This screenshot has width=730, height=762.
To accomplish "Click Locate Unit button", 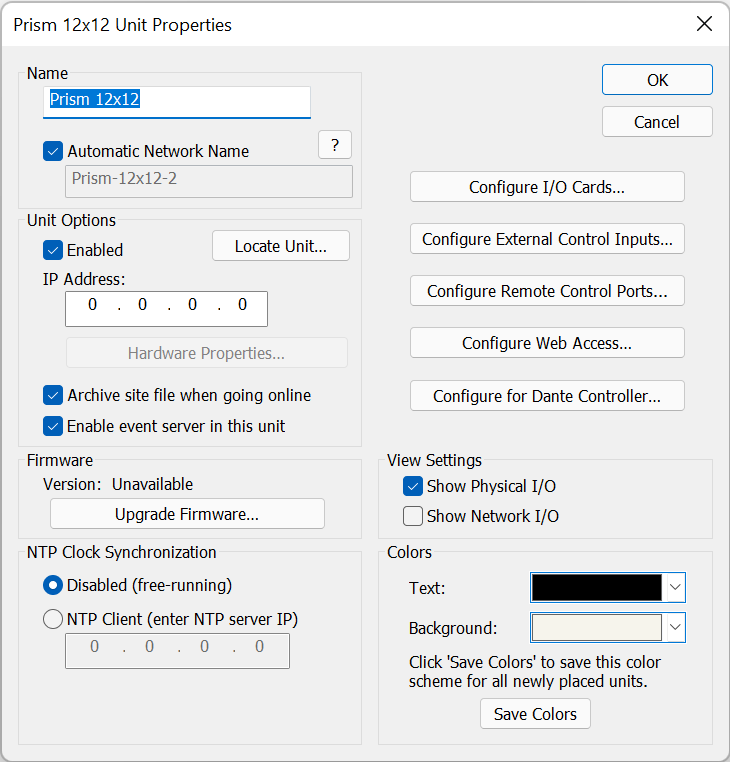I will (281, 246).
